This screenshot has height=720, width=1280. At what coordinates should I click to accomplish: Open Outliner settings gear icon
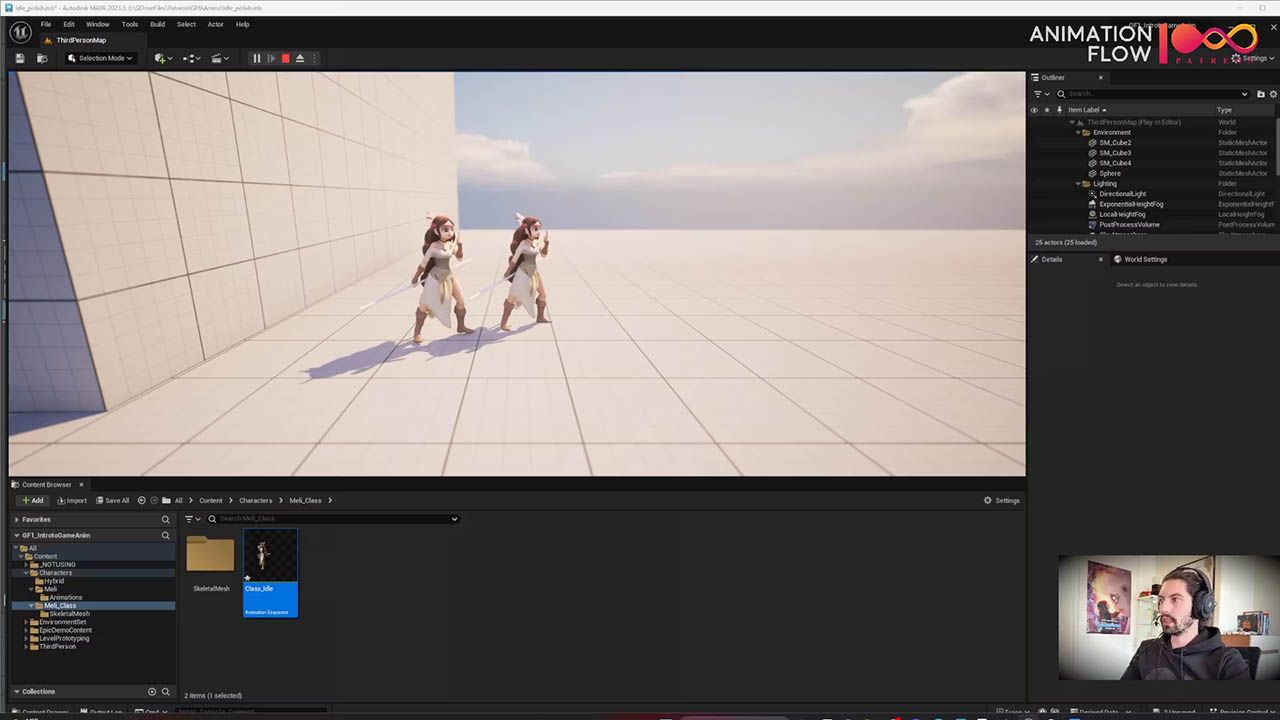click(x=1273, y=94)
